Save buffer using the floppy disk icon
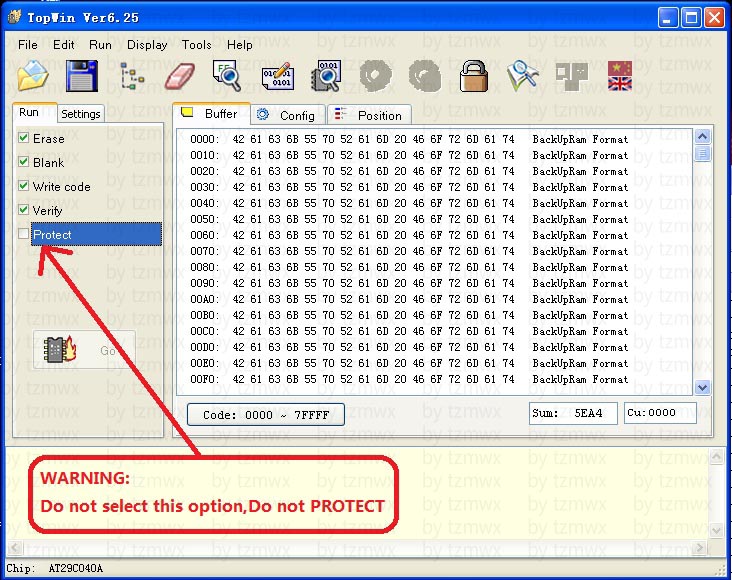The image size is (732, 580). tap(82, 75)
